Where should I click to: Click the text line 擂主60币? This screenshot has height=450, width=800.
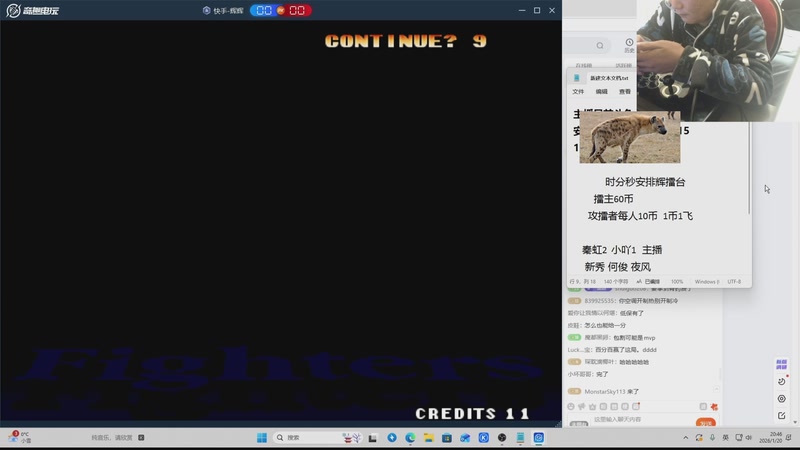613,199
